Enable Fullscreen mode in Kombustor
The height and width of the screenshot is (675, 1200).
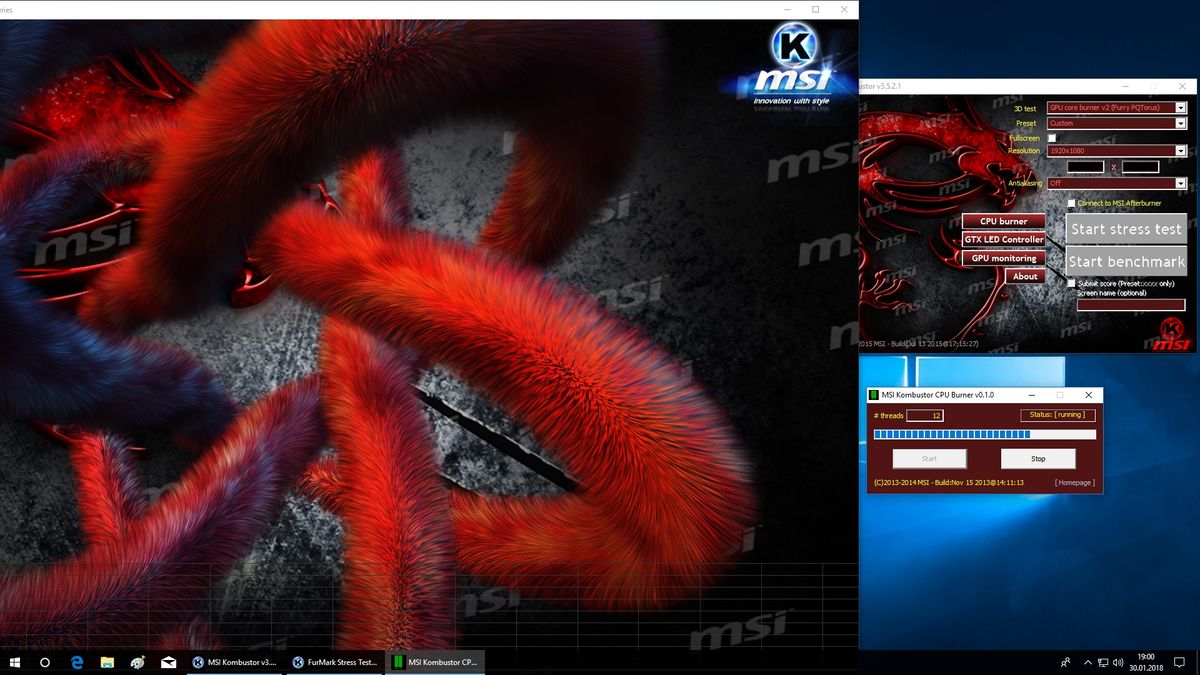tap(1050, 137)
